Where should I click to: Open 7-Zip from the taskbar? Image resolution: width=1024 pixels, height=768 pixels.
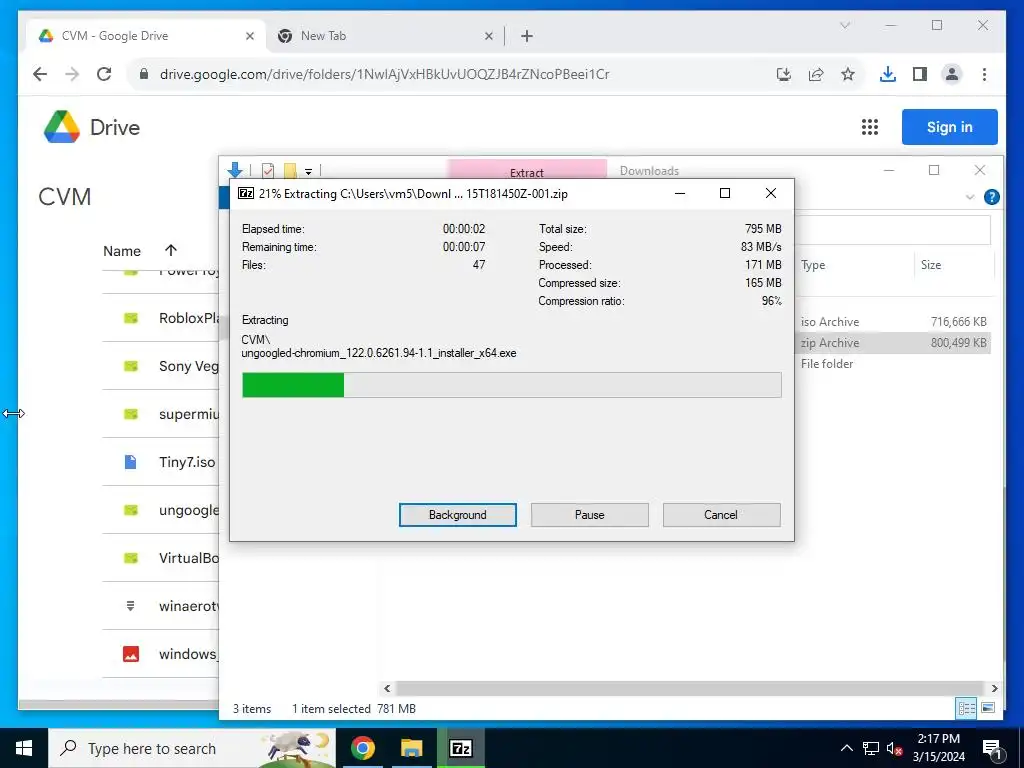click(x=461, y=748)
